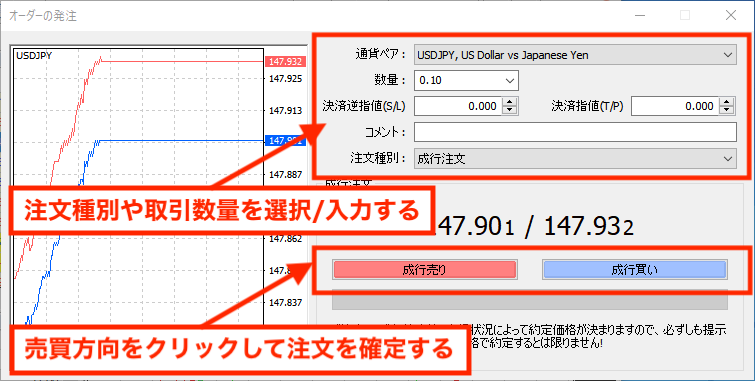Expand the 数量 volume dropdown arrow
The image size is (755, 381).
point(510,81)
